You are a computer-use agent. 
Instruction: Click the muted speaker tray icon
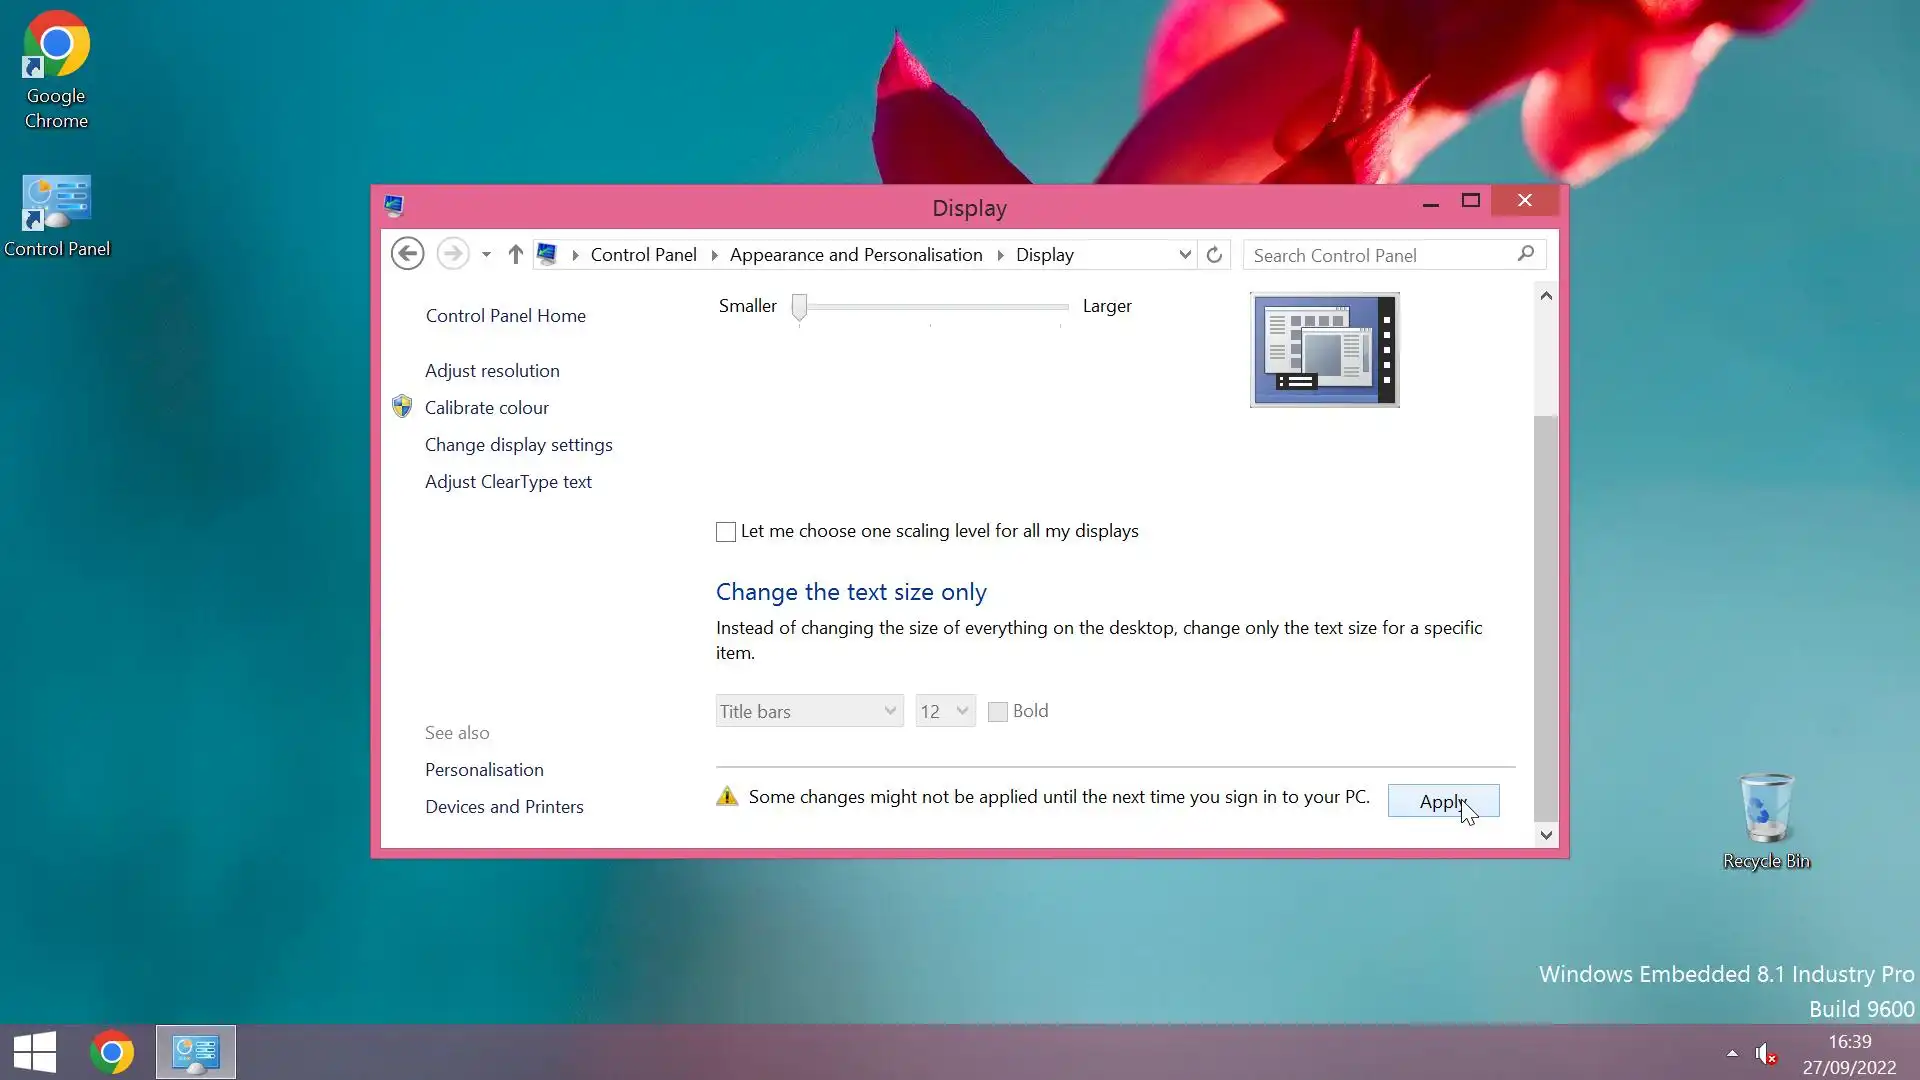coord(1765,1053)
